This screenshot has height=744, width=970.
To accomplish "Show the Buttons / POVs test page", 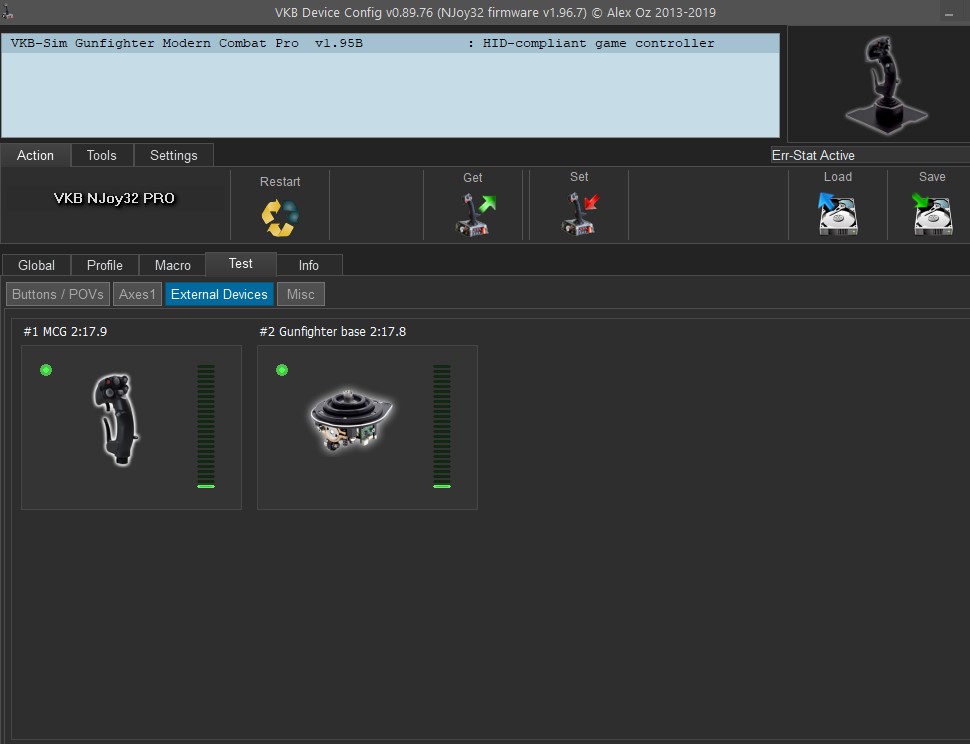I will [x=57, y=294].
